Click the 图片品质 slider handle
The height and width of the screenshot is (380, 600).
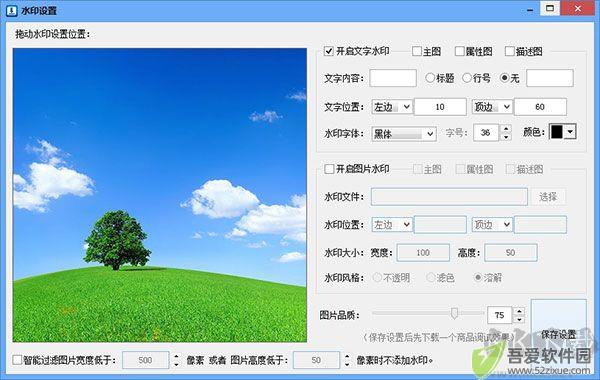click(454, 313)
